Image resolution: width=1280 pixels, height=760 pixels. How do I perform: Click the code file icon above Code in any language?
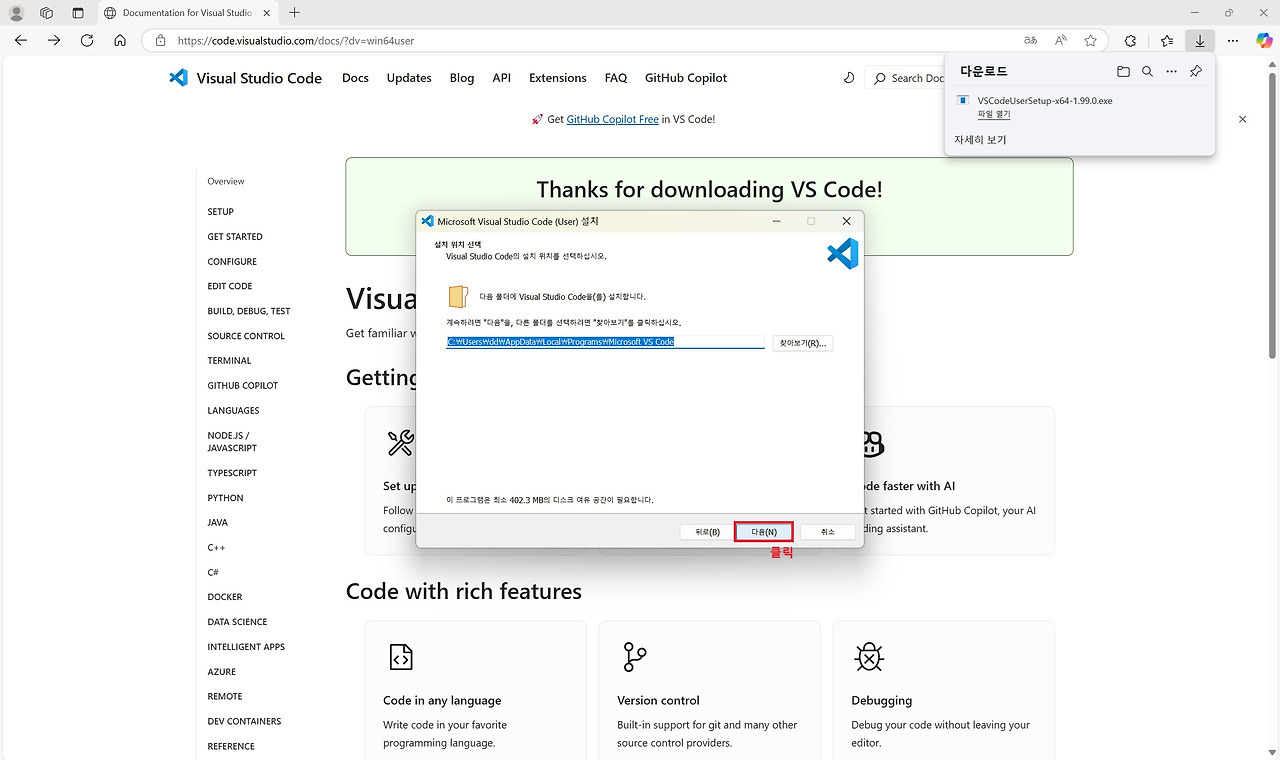click(400, 657)
